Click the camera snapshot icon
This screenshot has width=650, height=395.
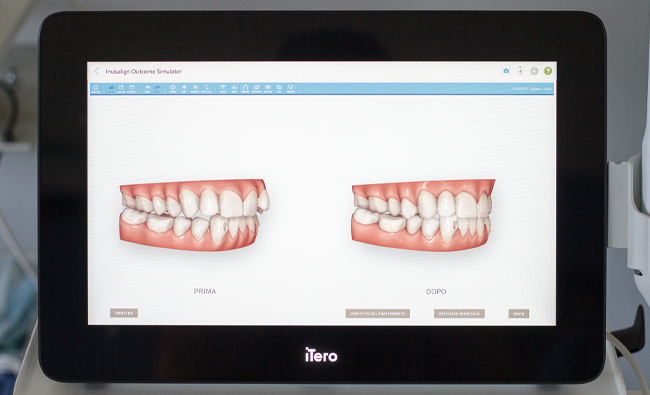[506, 71]
